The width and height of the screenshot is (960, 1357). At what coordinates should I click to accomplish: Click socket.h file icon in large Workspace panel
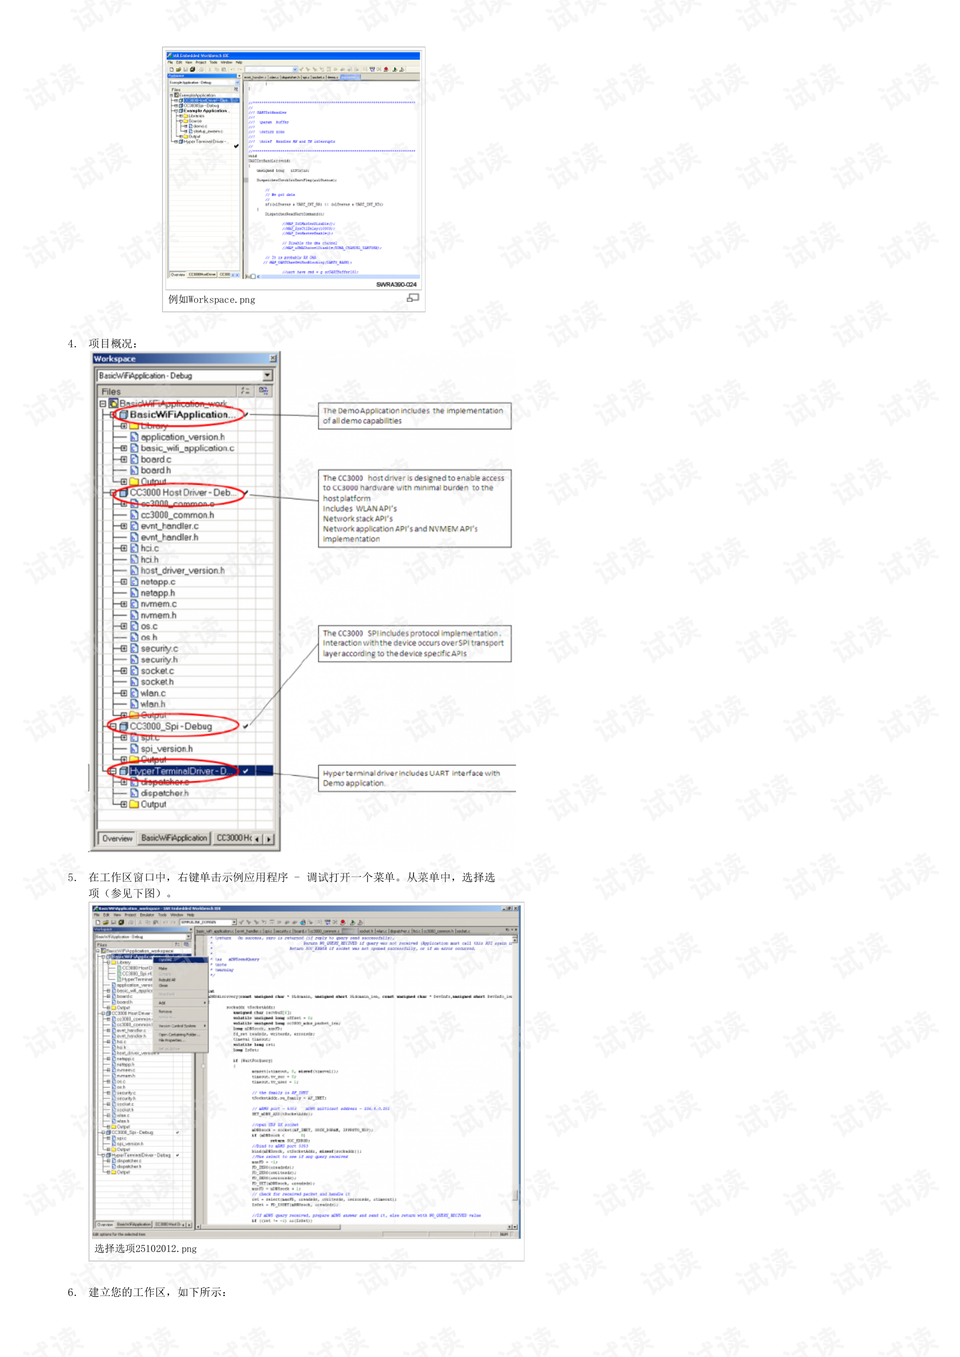point(134,682)
